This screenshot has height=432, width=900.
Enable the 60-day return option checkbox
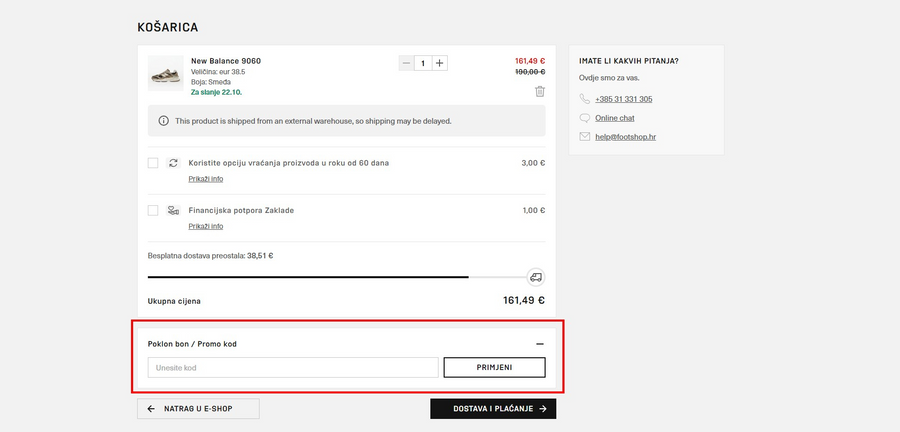click(153, 163)
